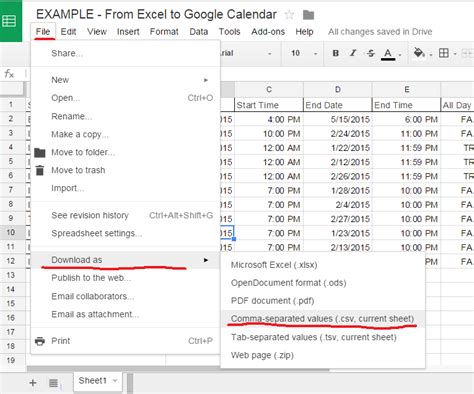Add a new sheet with the plus button
474x394 pixels.
[33, 383]
